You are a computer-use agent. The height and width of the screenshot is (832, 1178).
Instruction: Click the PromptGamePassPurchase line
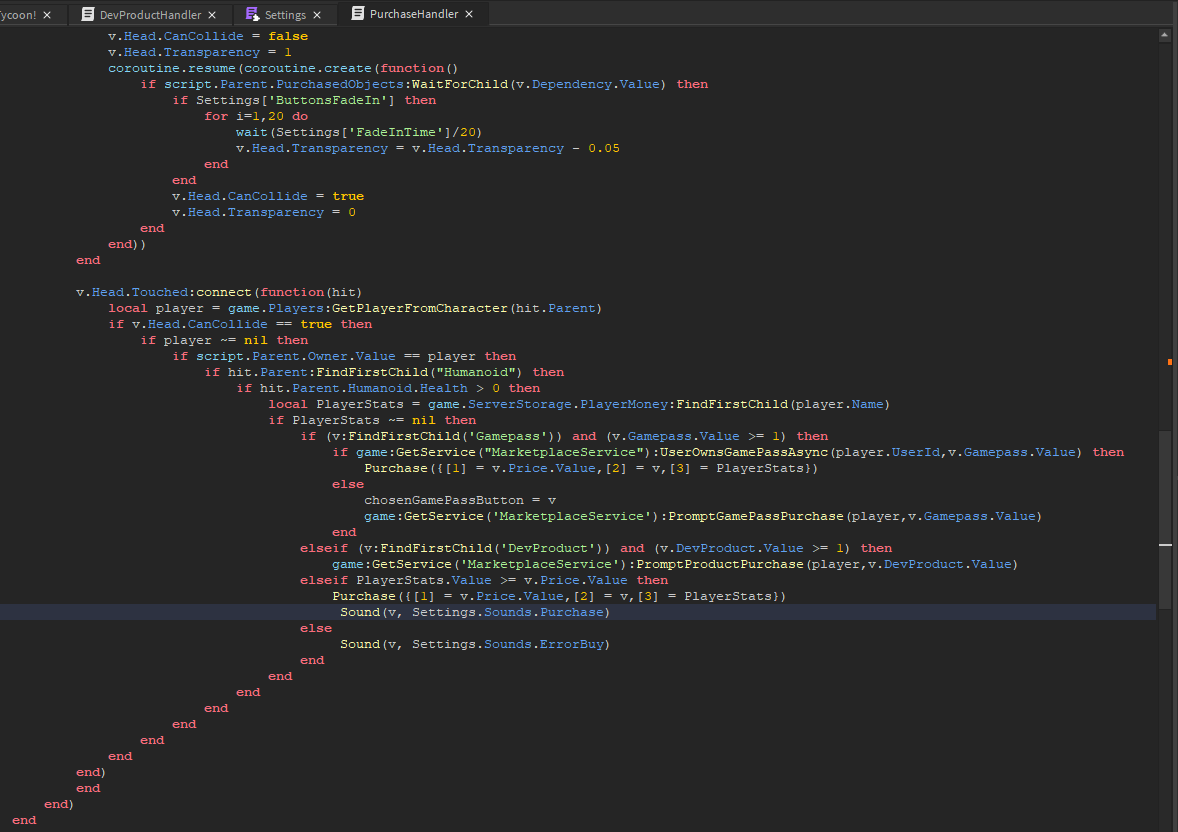(703, 516)
